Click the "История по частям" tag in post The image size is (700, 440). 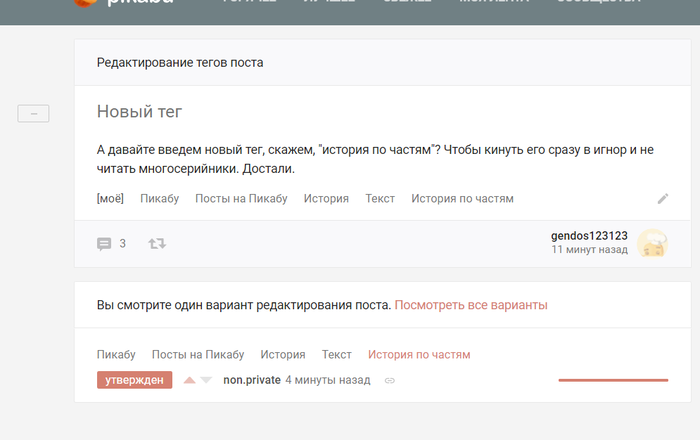pyautogui.click(x=462, y=199)
